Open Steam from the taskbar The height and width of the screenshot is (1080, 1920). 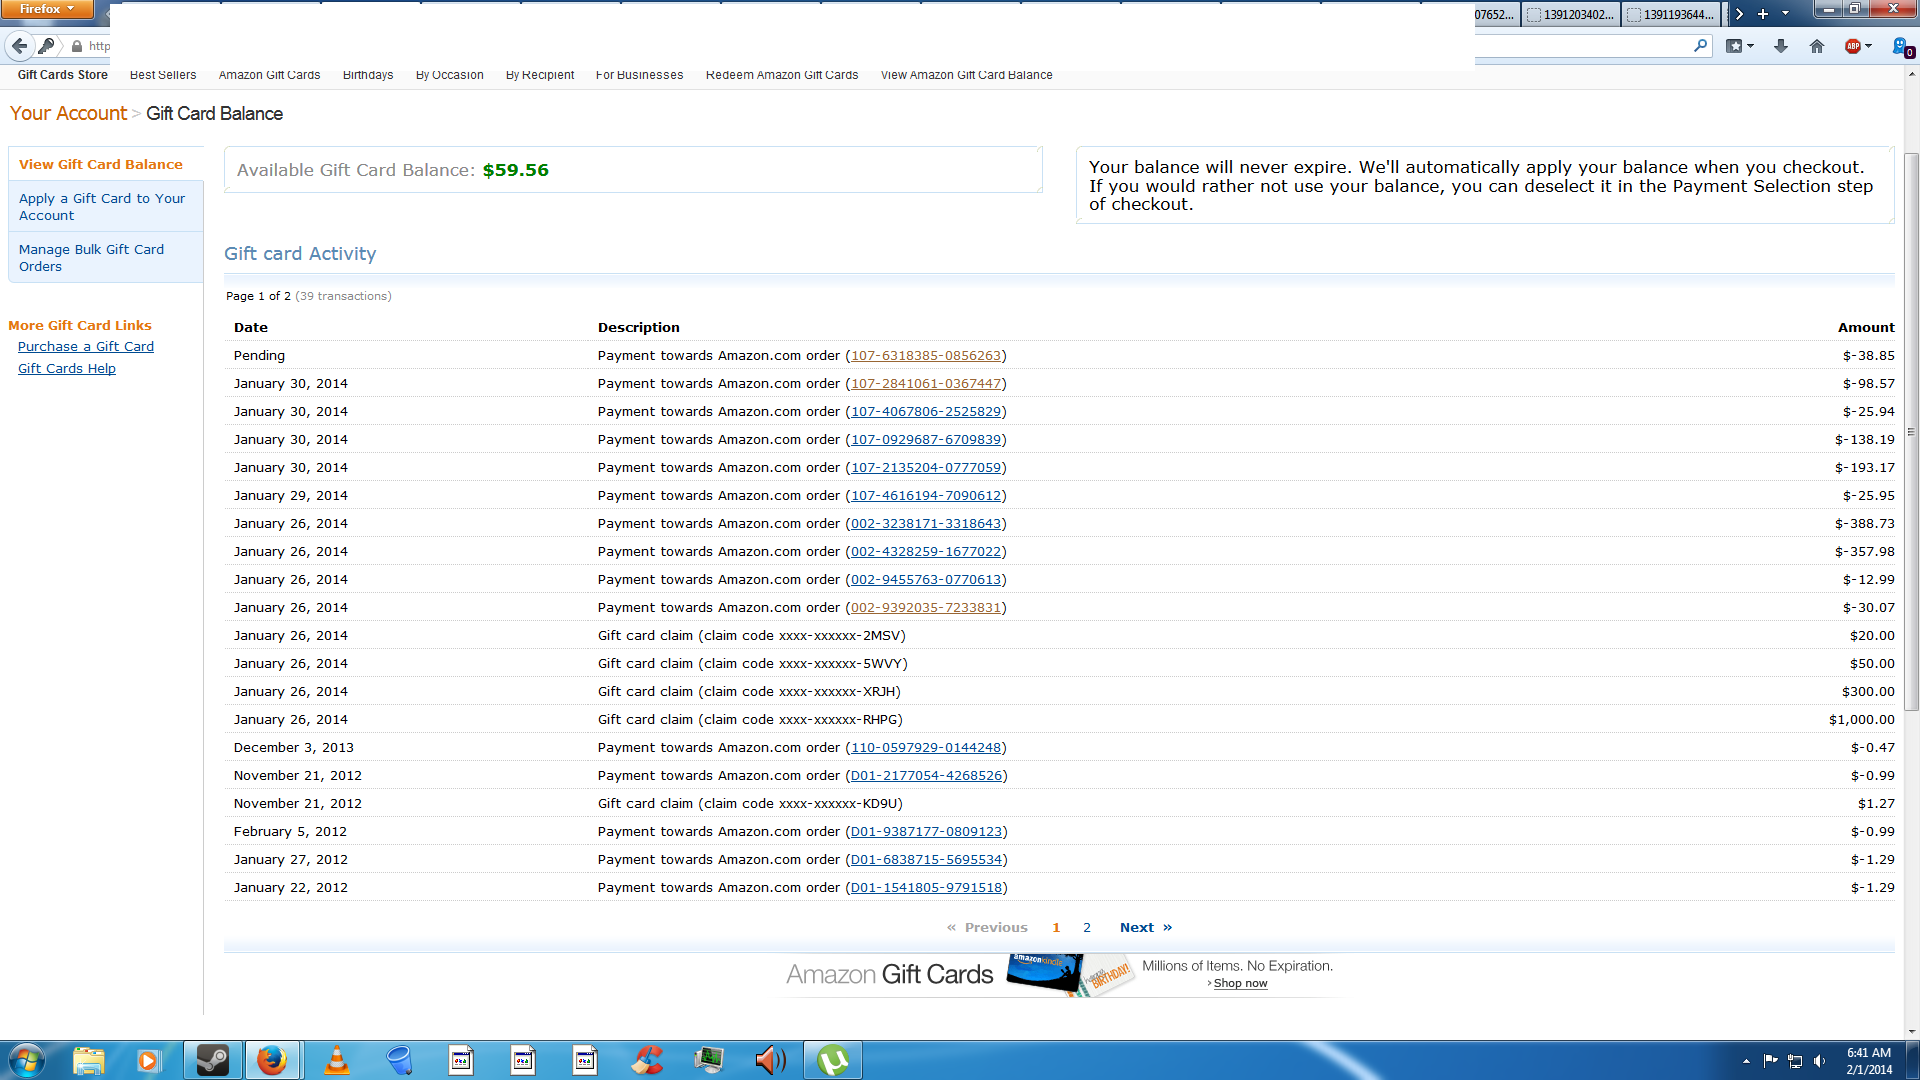tap(212, 1060)
